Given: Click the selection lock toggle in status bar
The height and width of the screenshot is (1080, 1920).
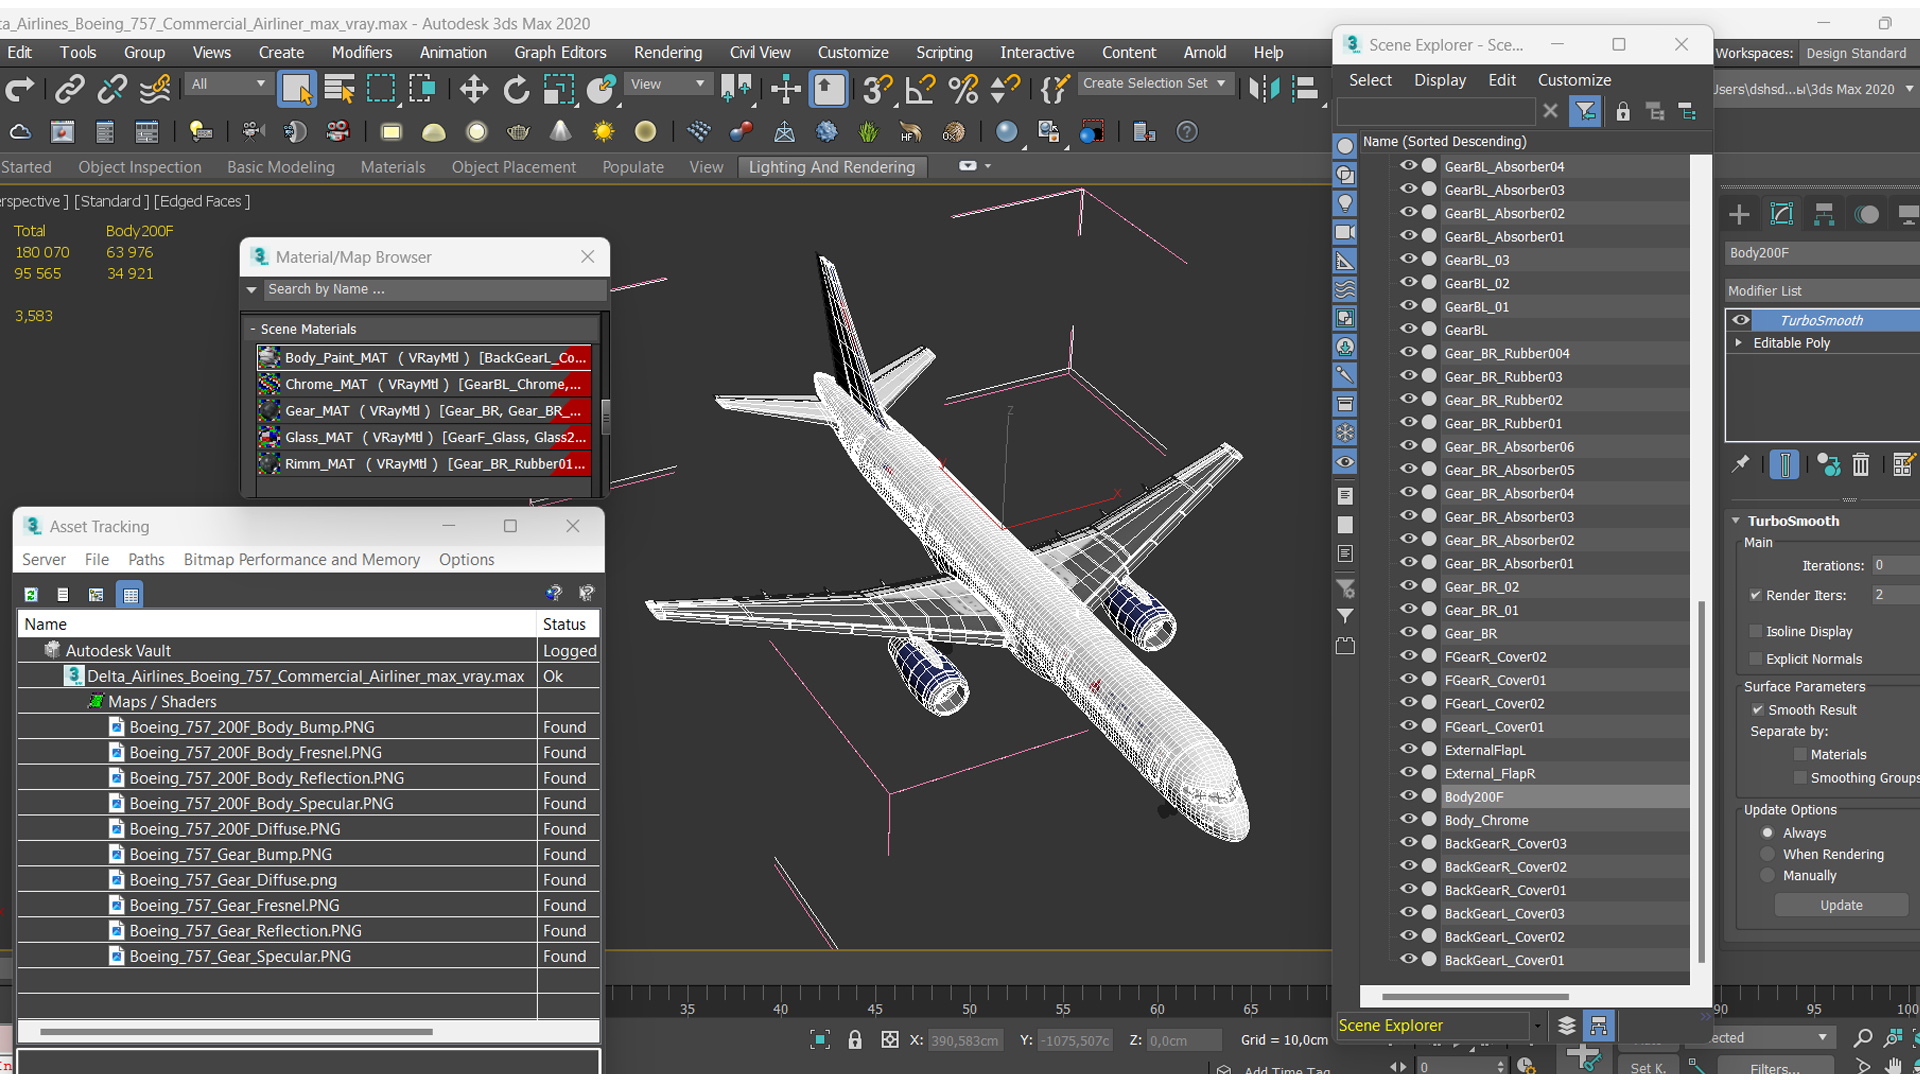Looking at the screenshot, I should click(x=854, y=1040).
